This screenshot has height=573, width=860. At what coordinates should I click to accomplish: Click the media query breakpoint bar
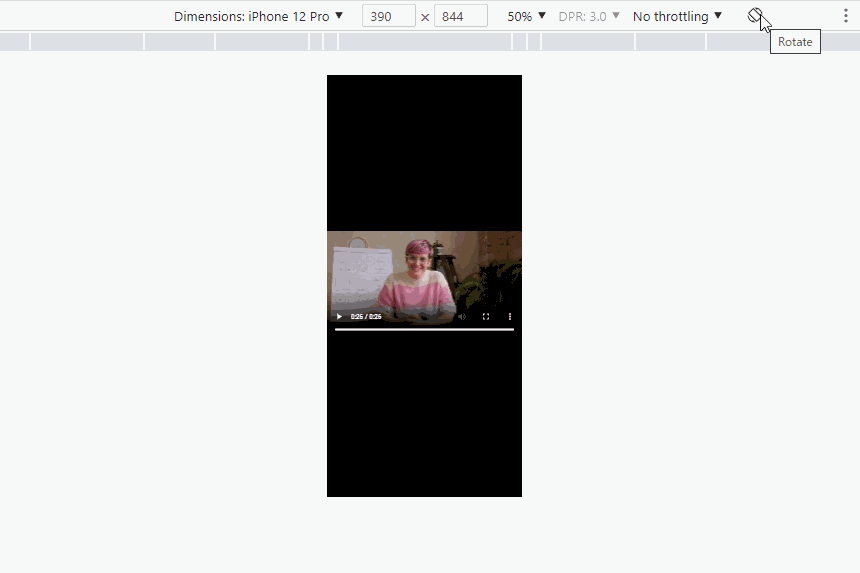click(x=430, y=42)
